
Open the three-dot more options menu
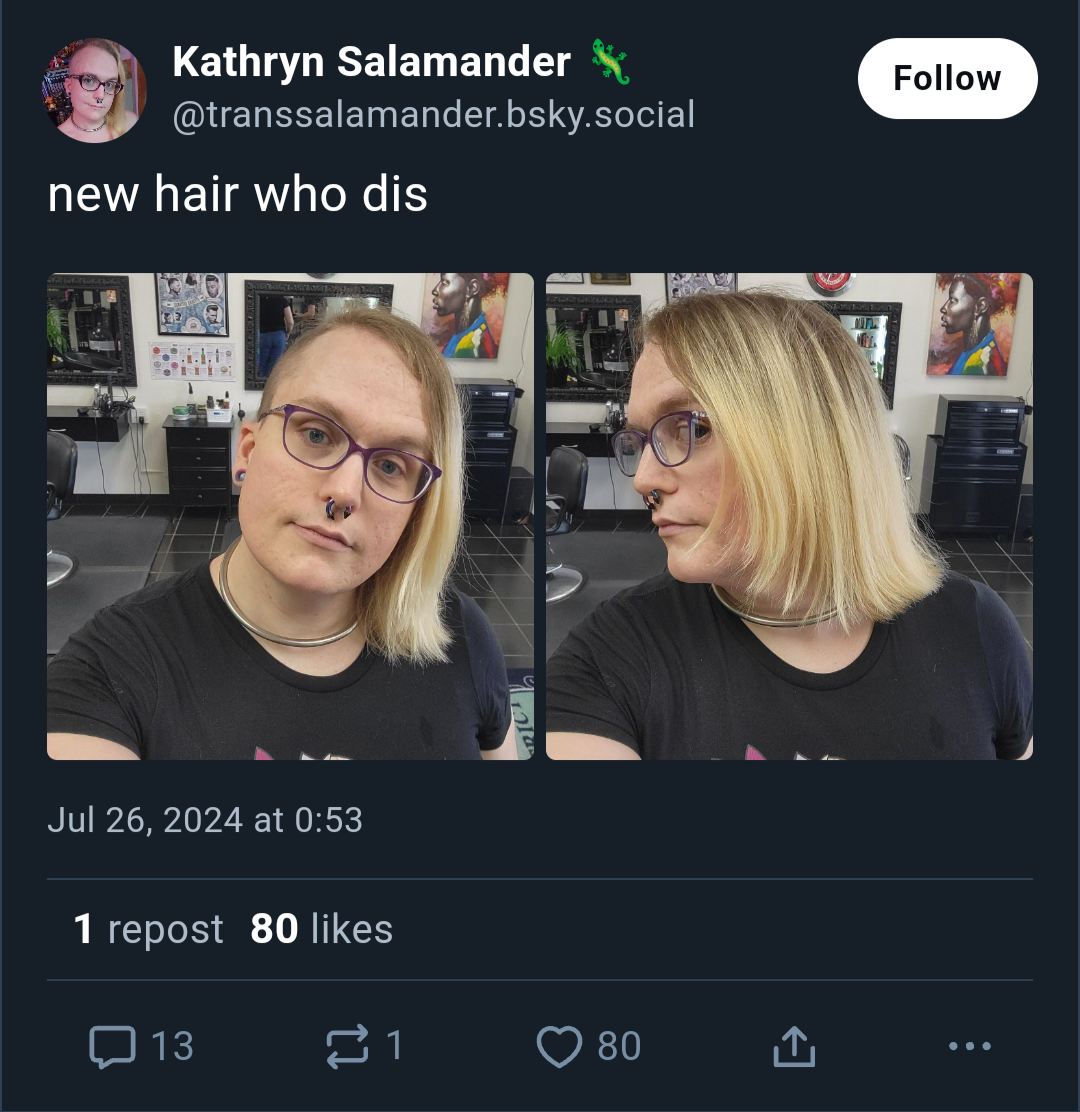coord(969,1045)
